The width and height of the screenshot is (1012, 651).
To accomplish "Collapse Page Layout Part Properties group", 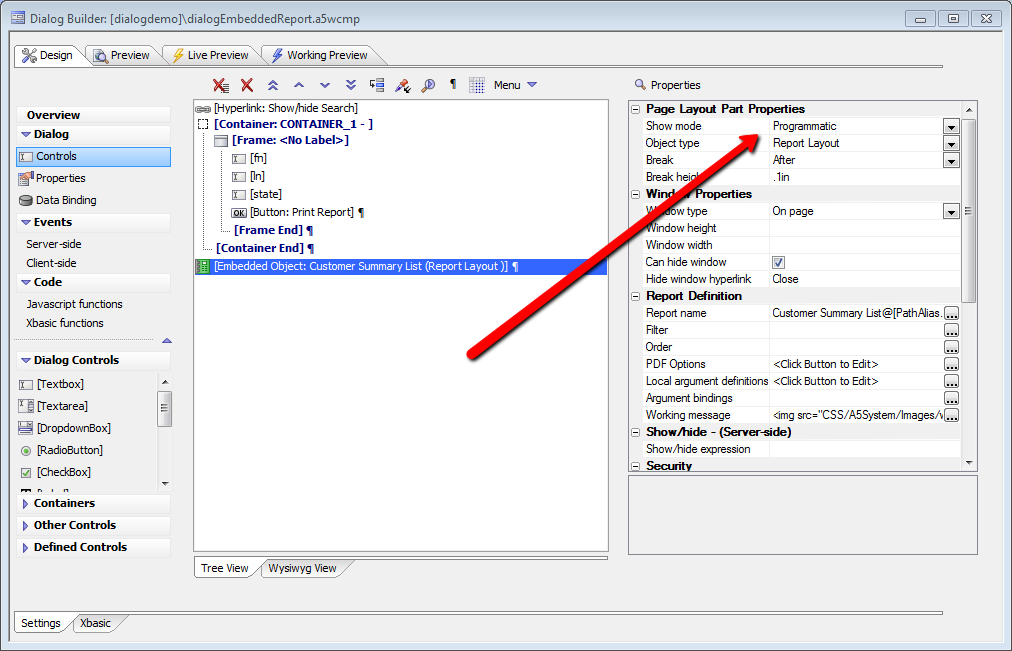I will (x=636, y=109).
